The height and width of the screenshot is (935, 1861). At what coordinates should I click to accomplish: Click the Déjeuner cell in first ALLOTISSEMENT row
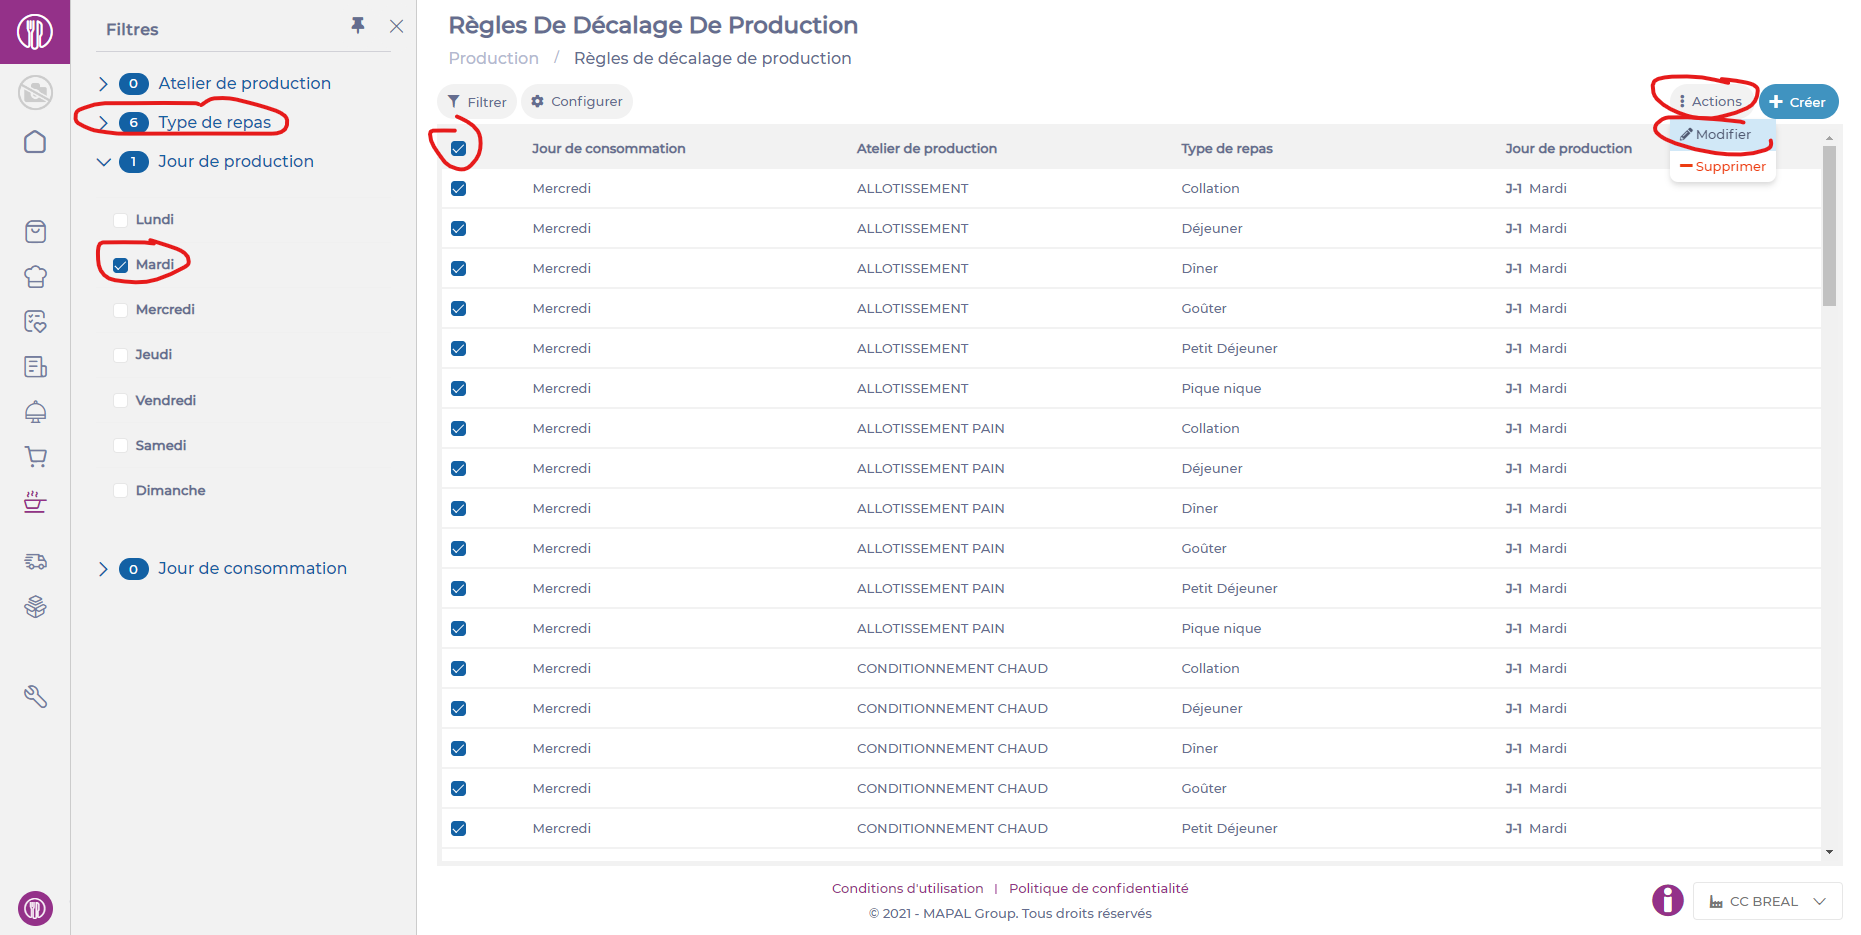pyautogui.click(x=1212, y=228)
